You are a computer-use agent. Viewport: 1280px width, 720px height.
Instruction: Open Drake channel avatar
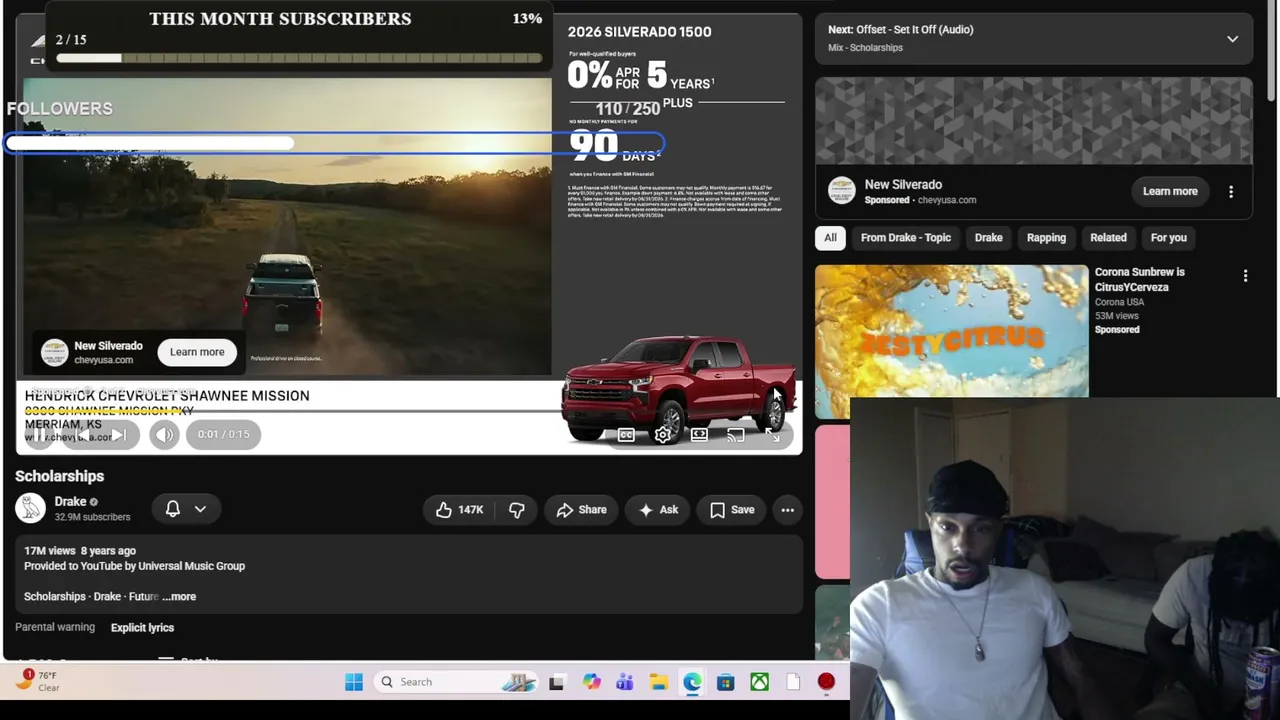(x=30, y=508)
